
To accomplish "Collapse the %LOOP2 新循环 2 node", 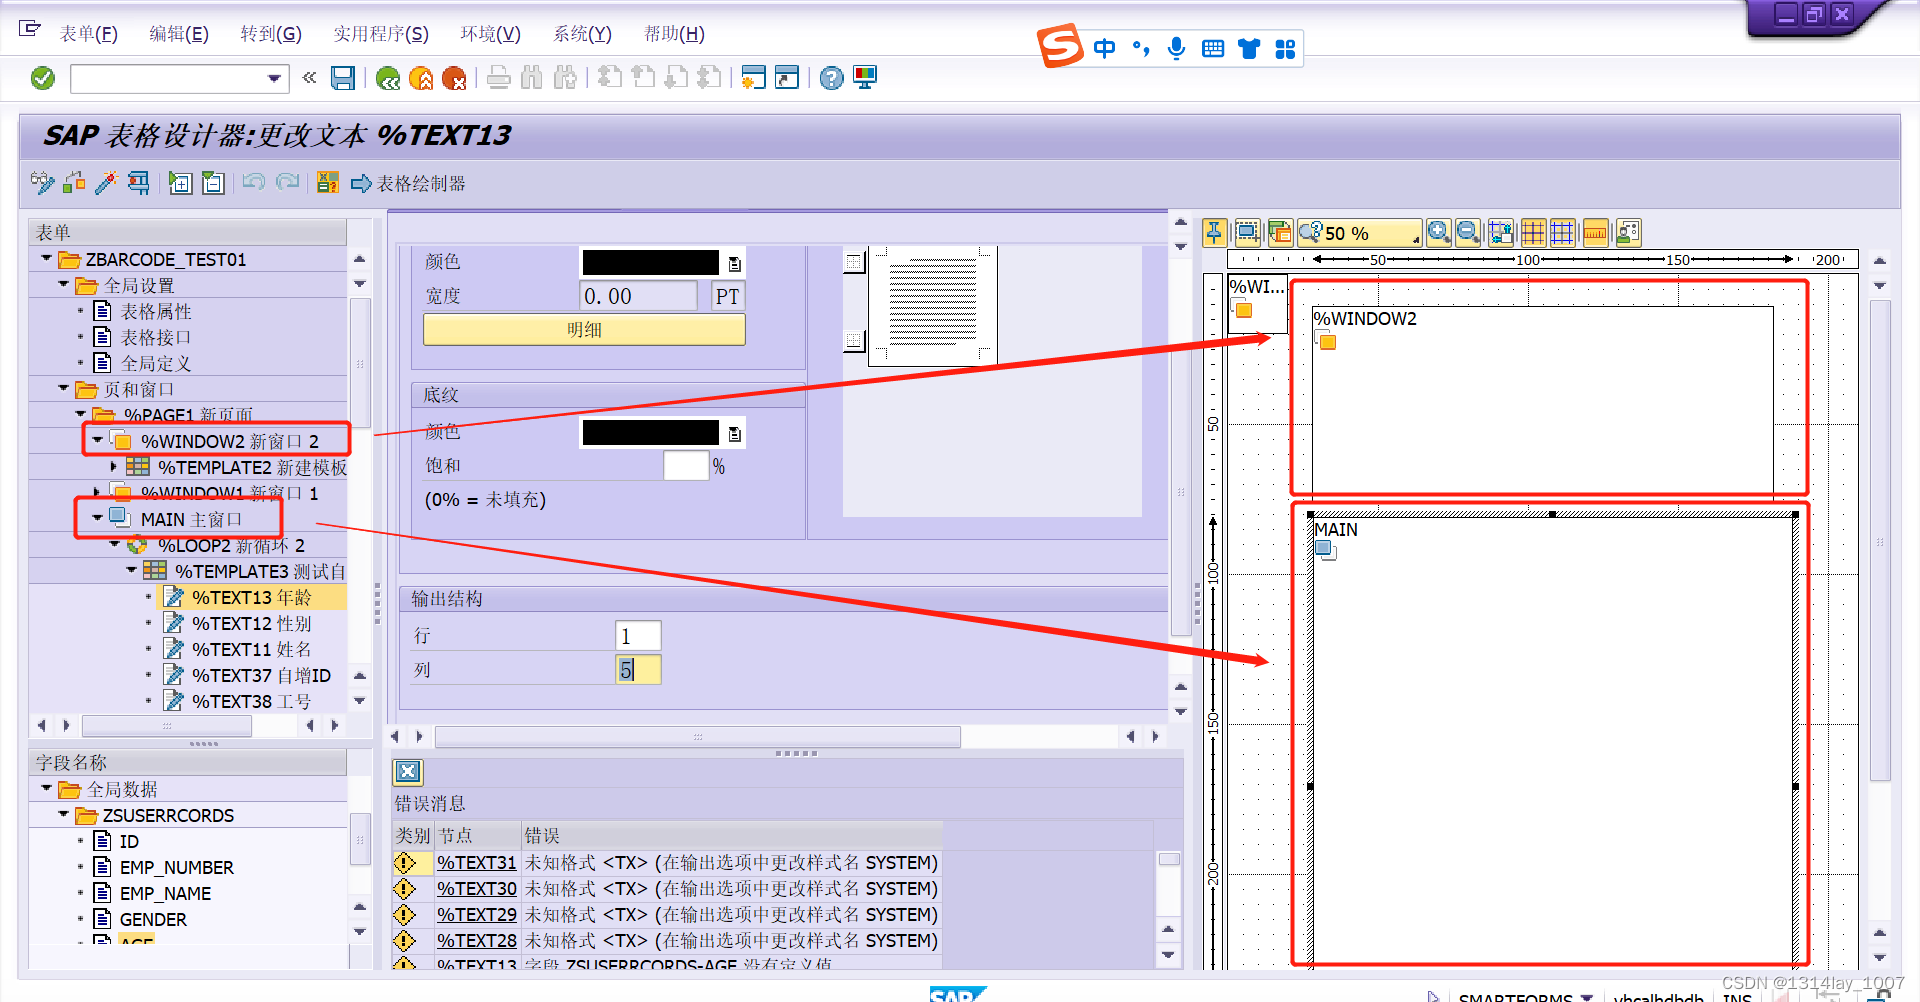I will pos(114,545).
